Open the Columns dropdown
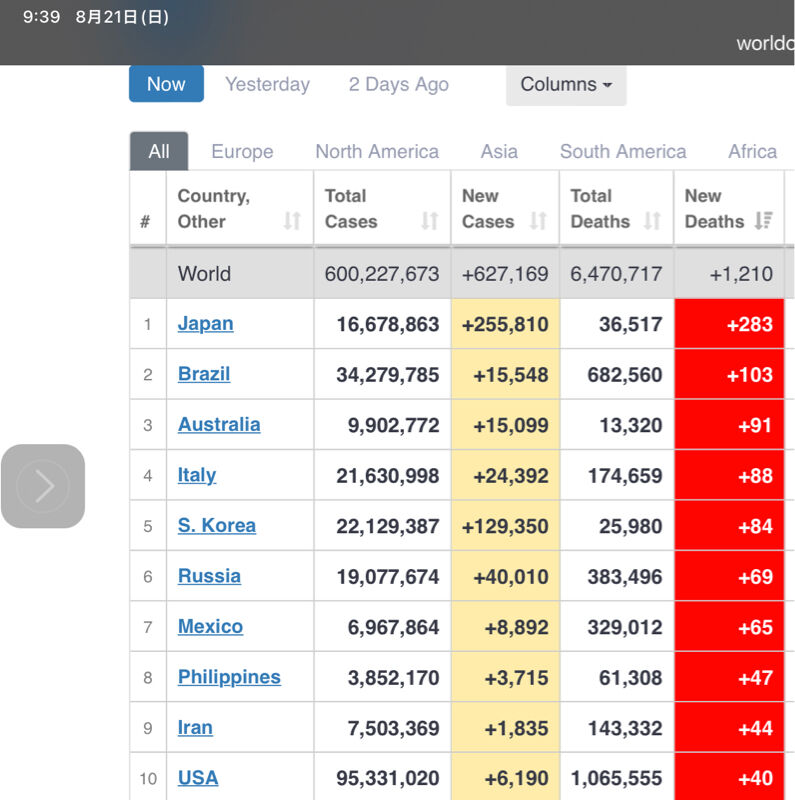 click(566, 85)
